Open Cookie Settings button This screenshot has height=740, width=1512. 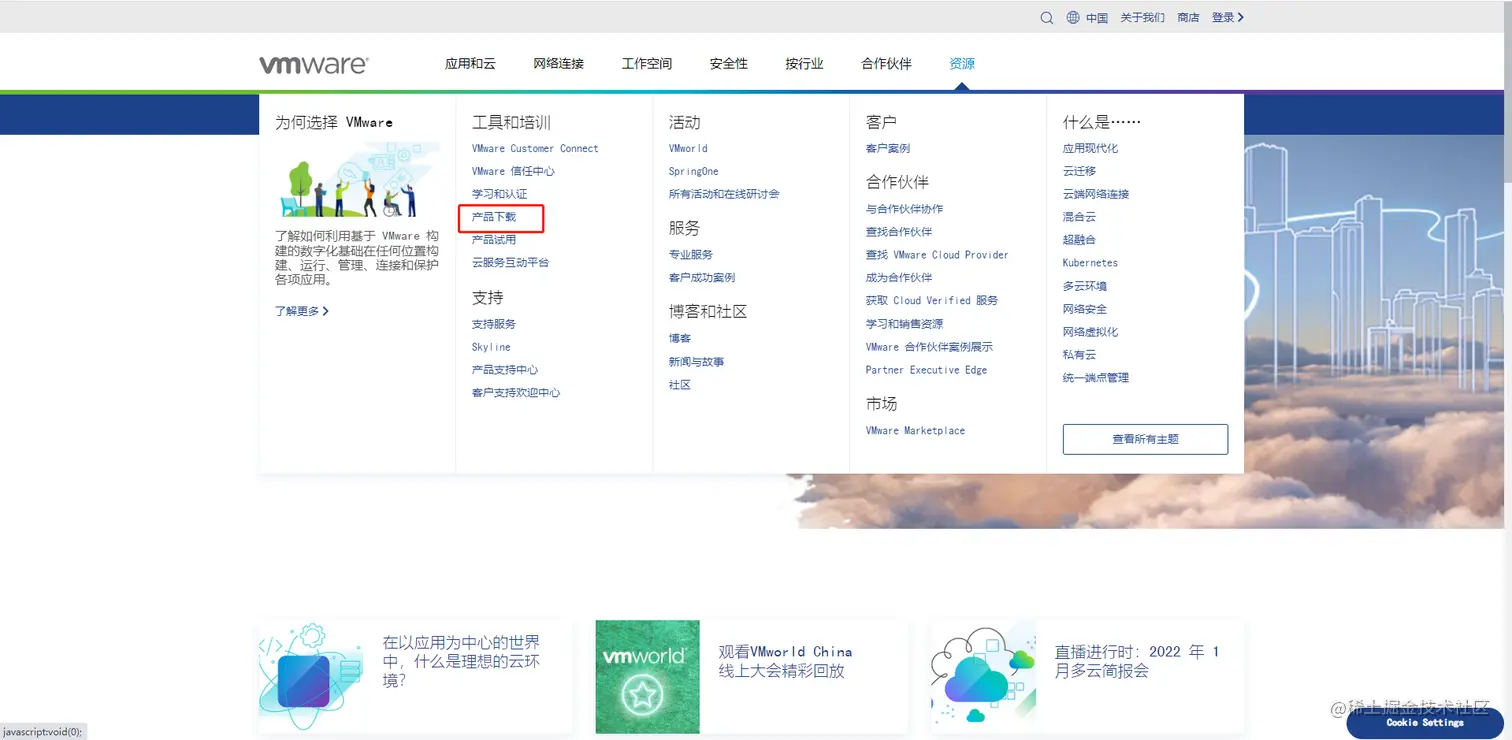(1425, 722)
